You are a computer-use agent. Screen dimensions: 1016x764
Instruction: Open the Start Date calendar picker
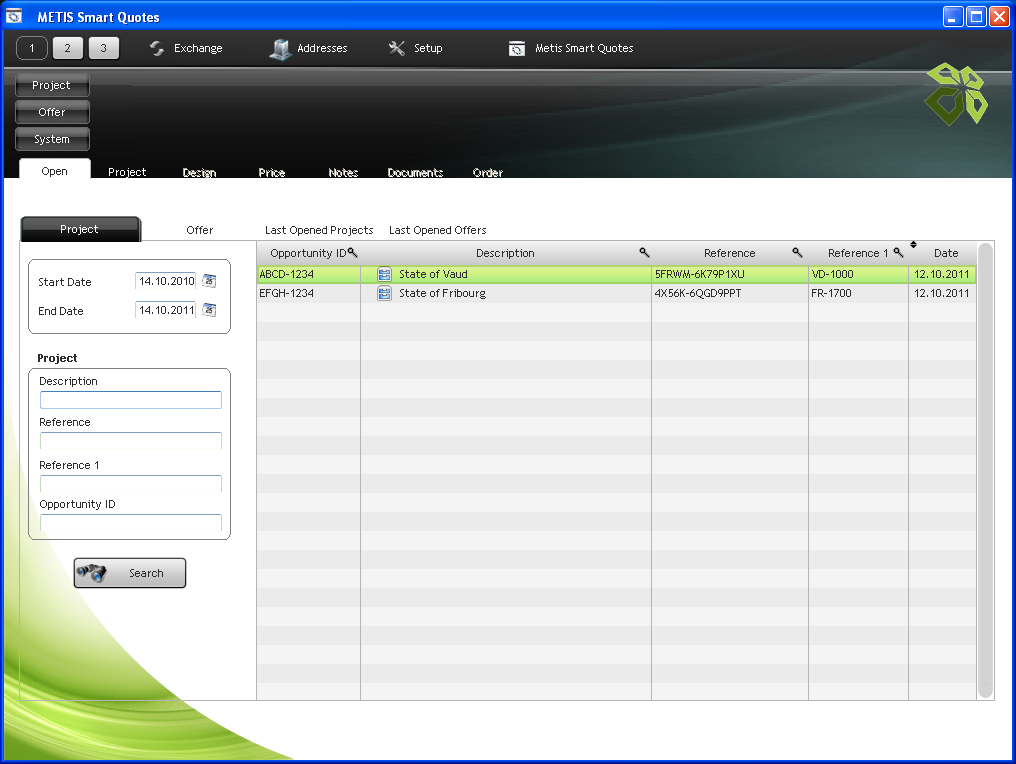coord(209,281)
